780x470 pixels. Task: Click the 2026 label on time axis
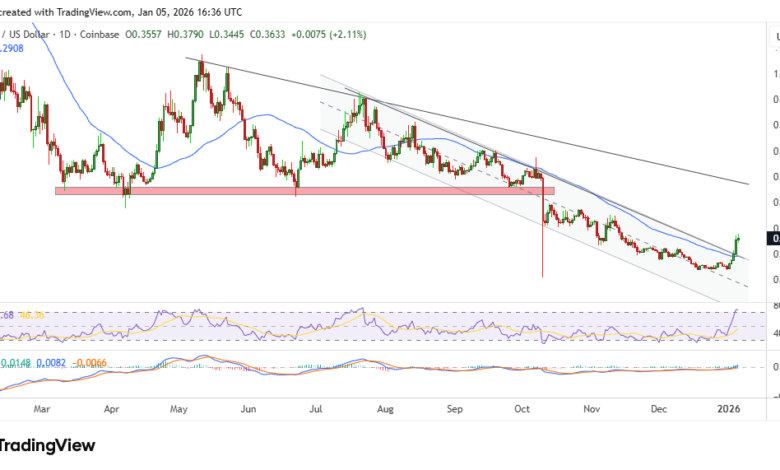point(730,409)
